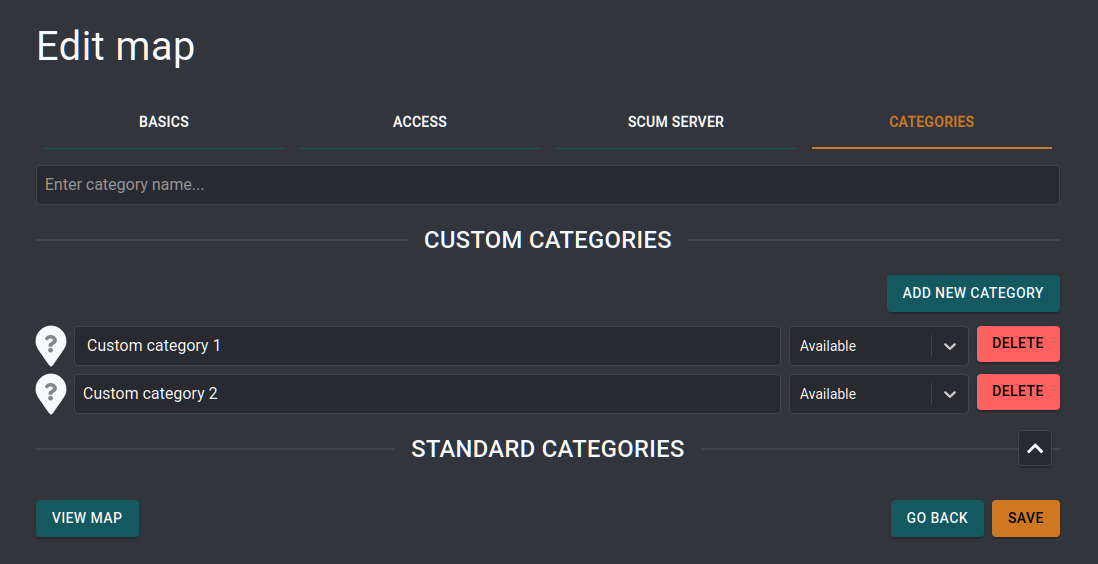Open the Access tab

click(x=420, y=122)
